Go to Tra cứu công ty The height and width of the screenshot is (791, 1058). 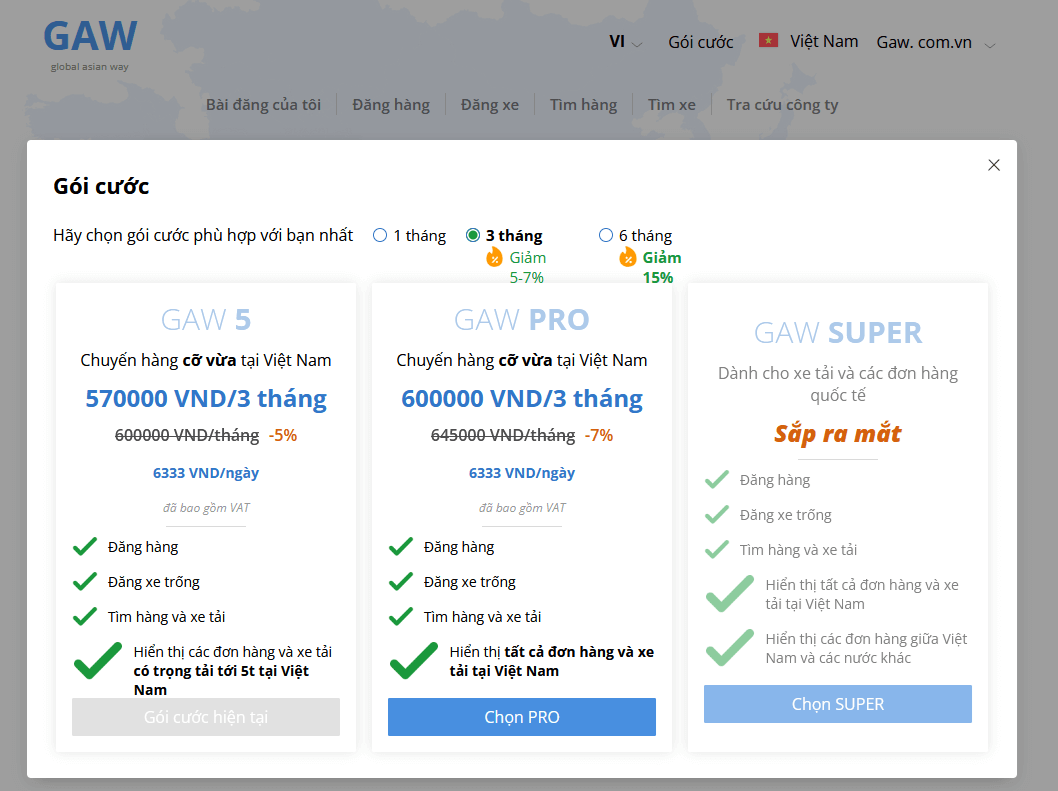tap(782, 105)
